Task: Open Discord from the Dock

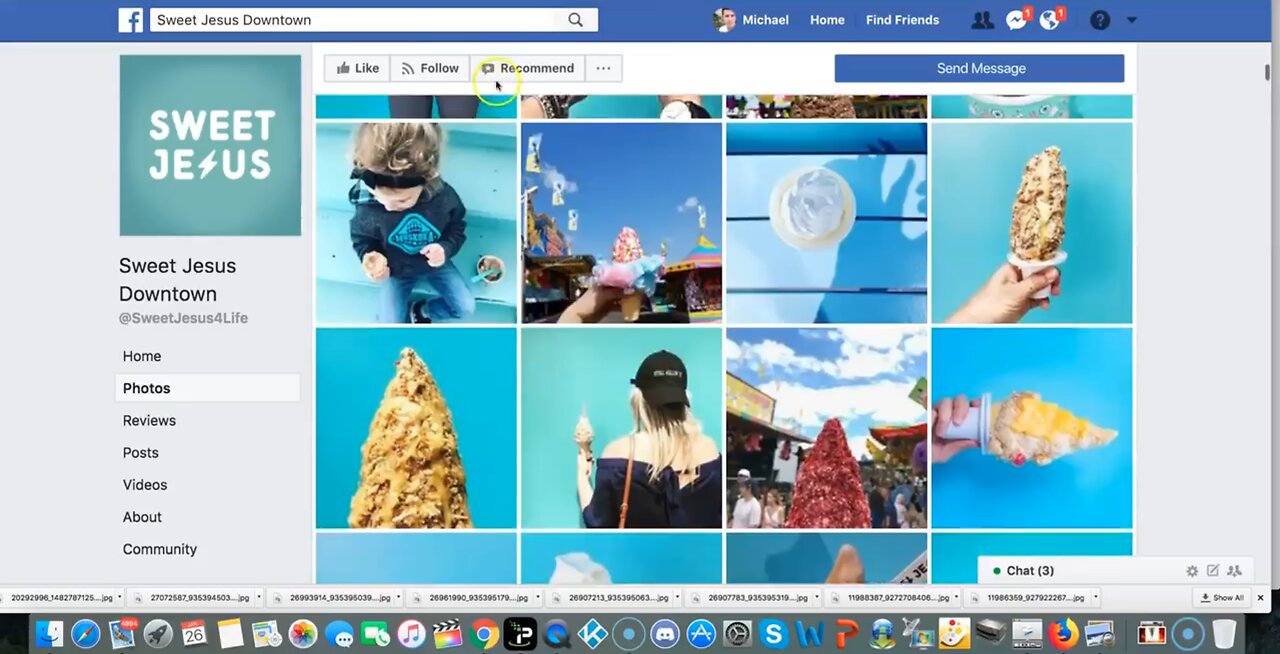Action: (x=665, y=634)
